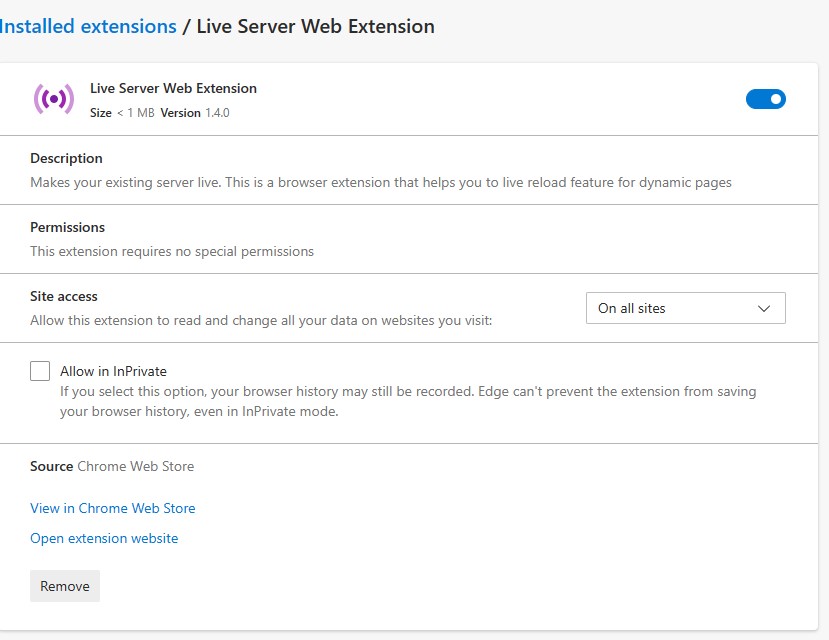Click the chevron arrow in Site access dropdown
The width and height of the screenshot is (829, 640).
(763, 309)
